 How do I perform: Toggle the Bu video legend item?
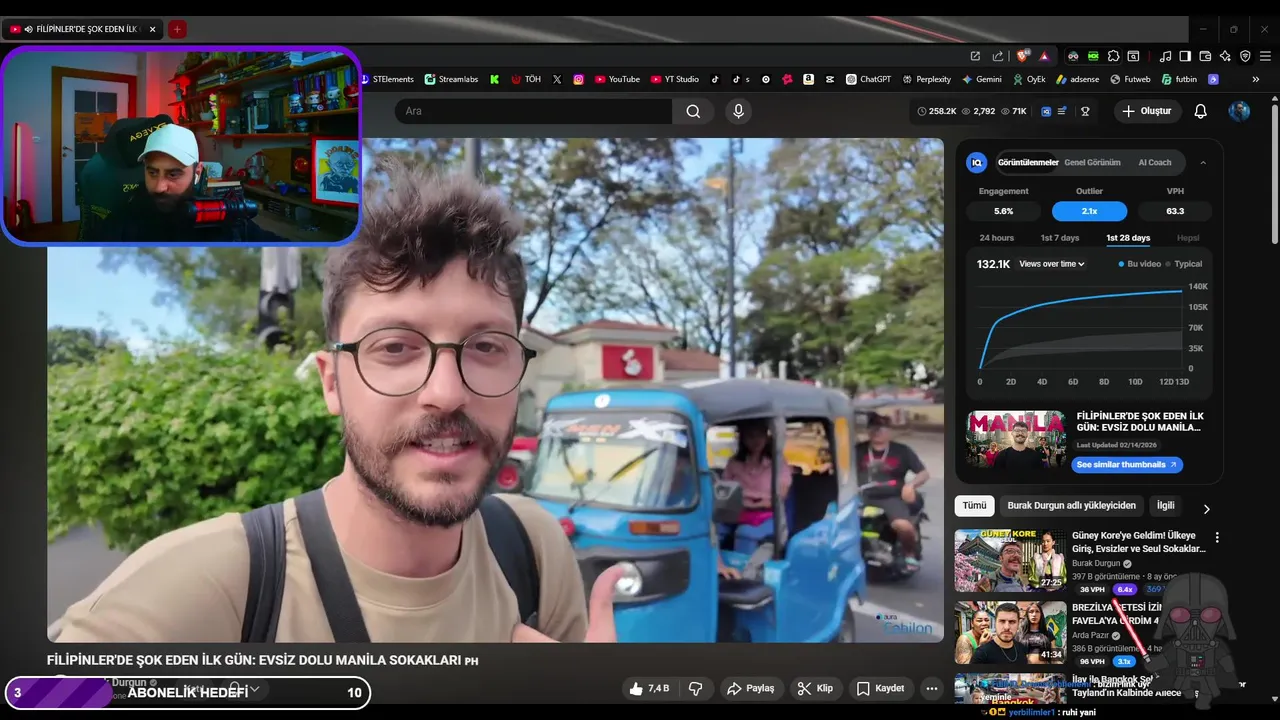(1140, 264)
